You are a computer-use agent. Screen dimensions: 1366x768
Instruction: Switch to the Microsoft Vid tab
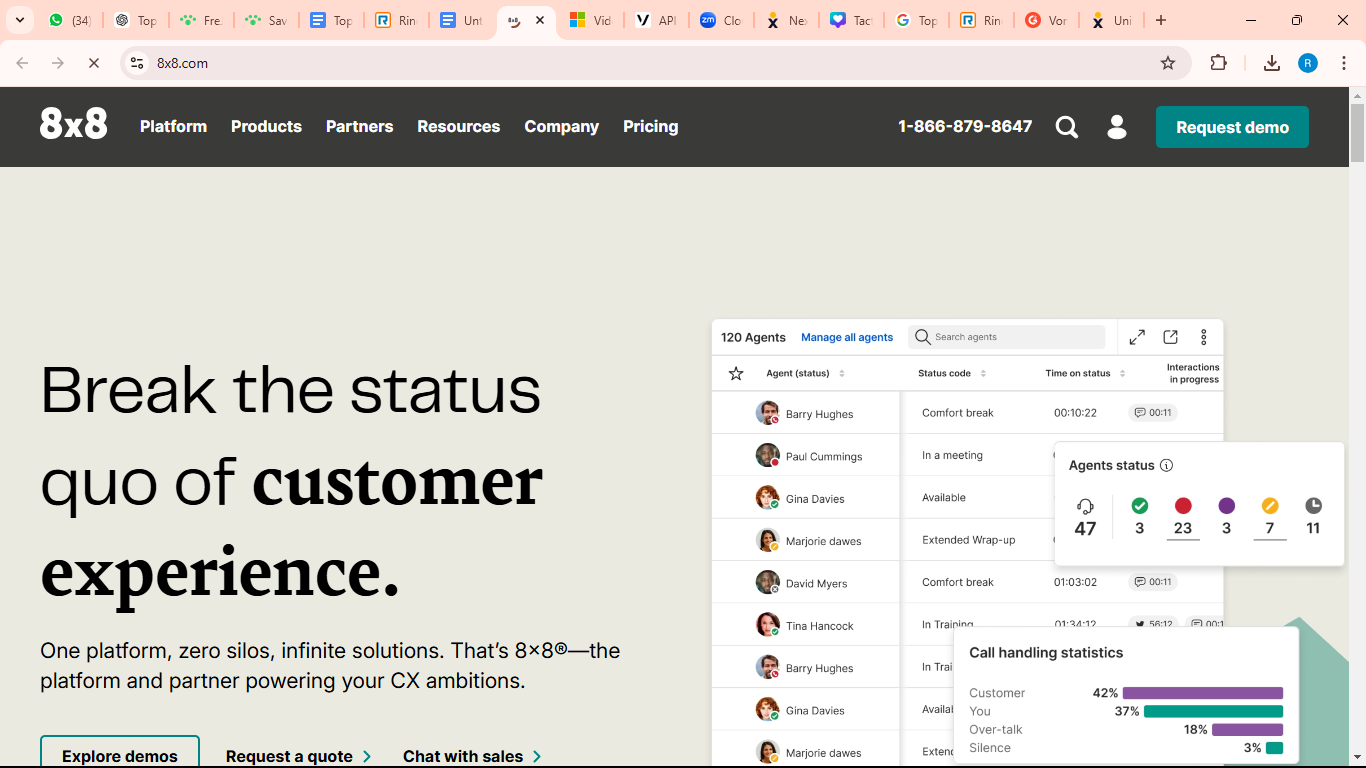tap(590, 20)
